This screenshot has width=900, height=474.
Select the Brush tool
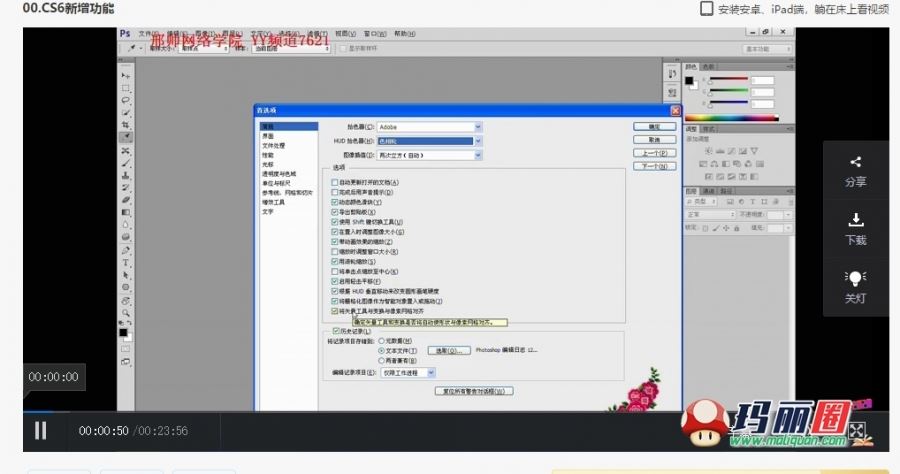tap(125, 164)
